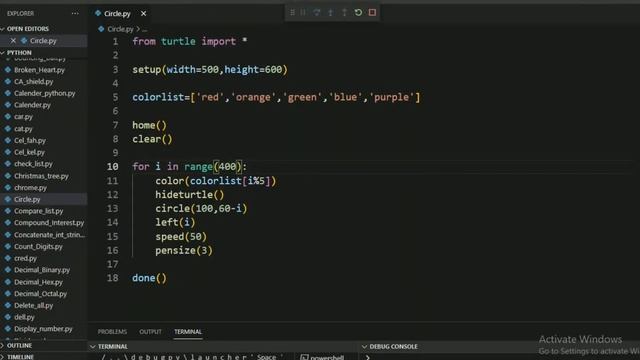The width and height of the screenshot is (640, 360).
Task: Grab the debug toolbar drag handle
Action: pyautogui.click(x=292, y=13)
